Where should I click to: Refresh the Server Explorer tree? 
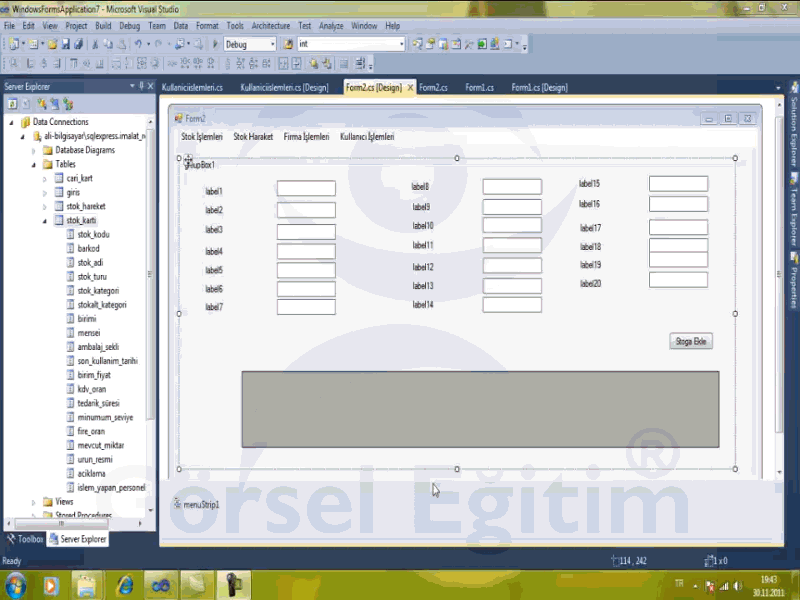pos(12,105)
